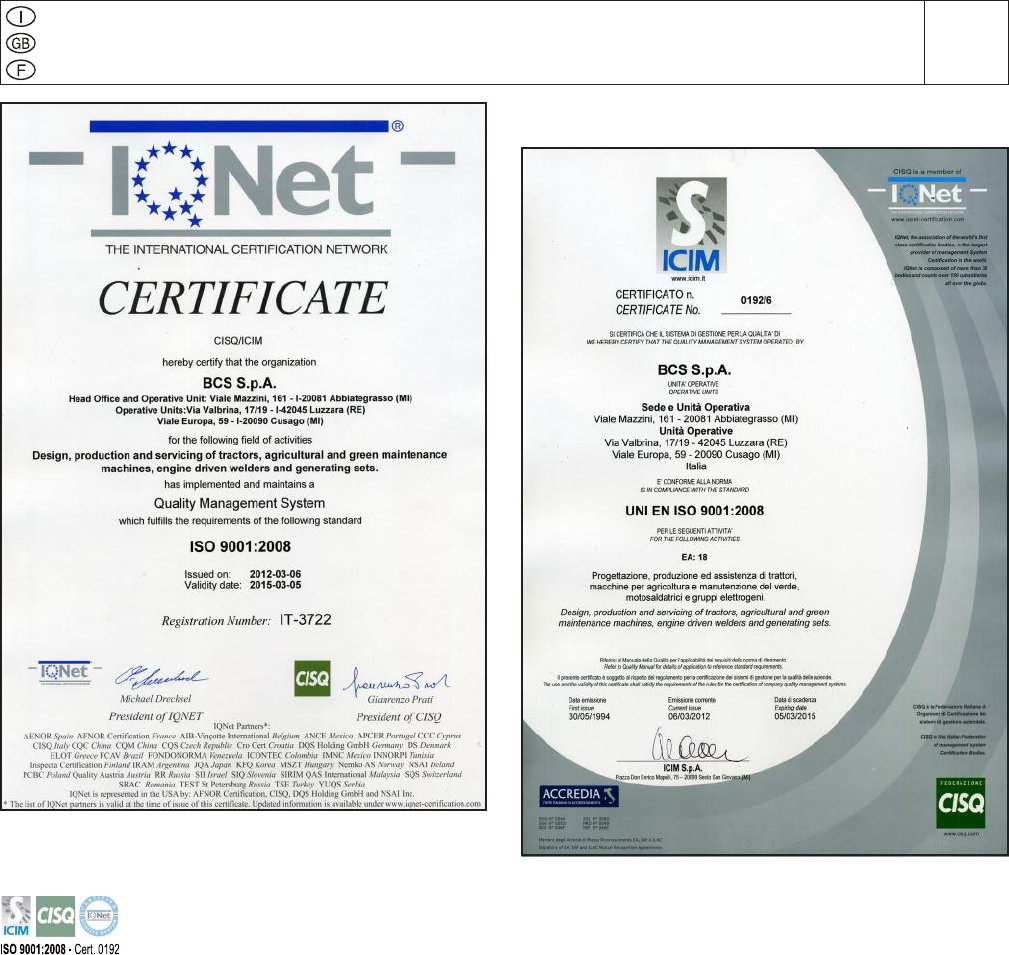Open the www.iqnet-certification.com link in the footnote
The width and height of the screenshot is (1009, 955).
coord(432,804)
